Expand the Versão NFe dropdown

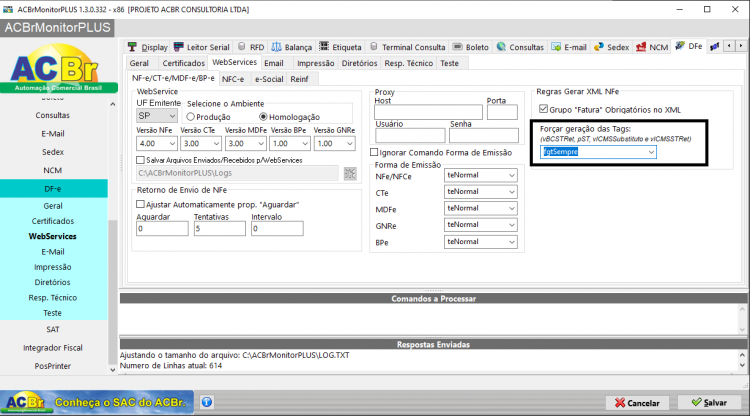click(x=157, y=143)
